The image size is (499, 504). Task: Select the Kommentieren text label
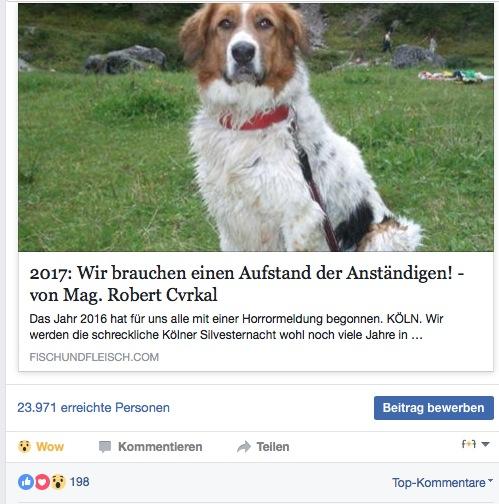pos(160,447)
